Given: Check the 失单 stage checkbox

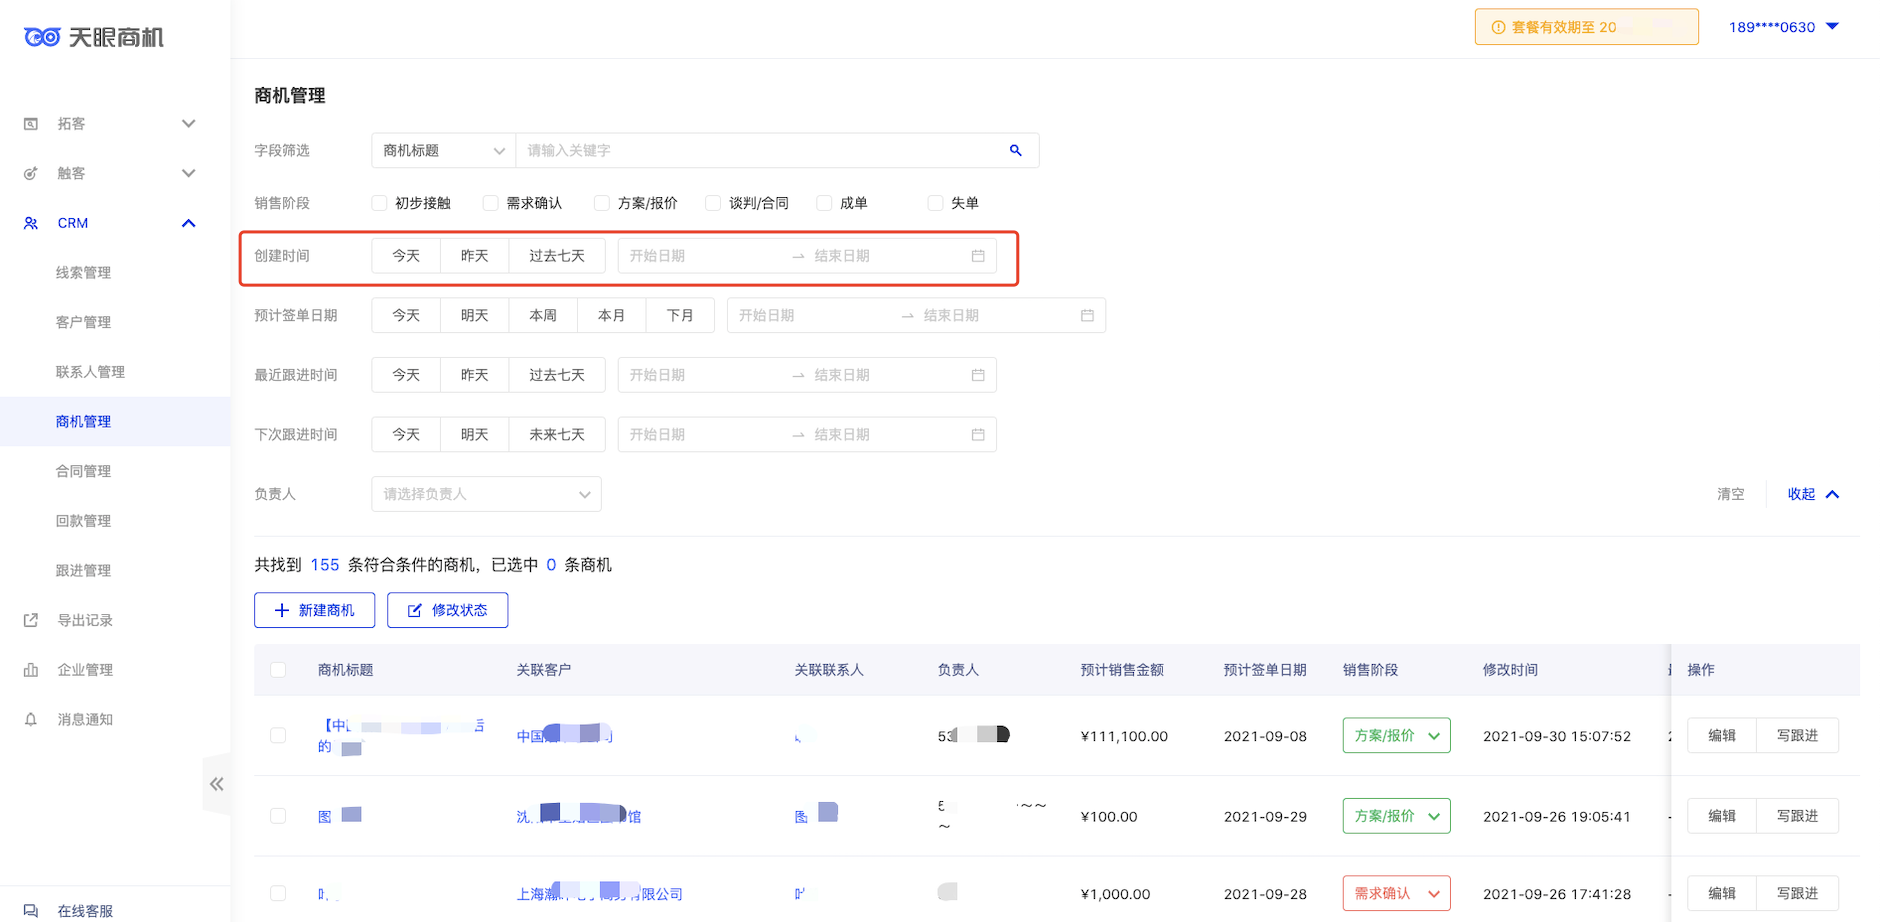Looking at the screenshot, I should click(935, 203).
